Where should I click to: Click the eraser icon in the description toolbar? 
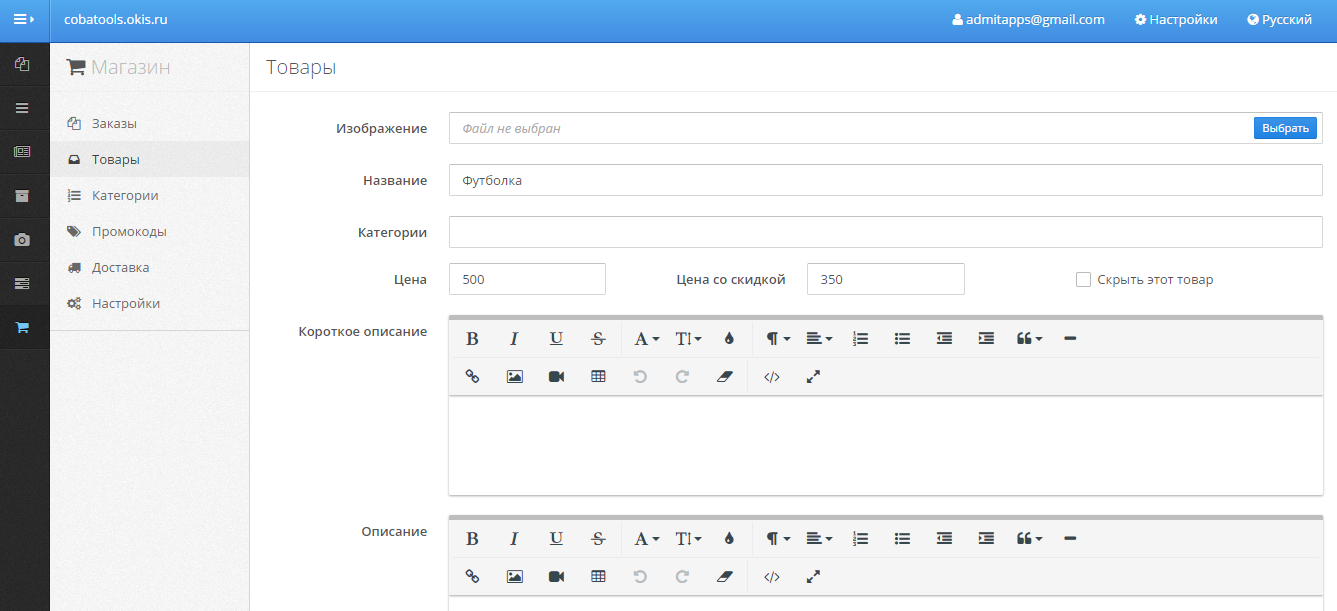click(725, 577)
